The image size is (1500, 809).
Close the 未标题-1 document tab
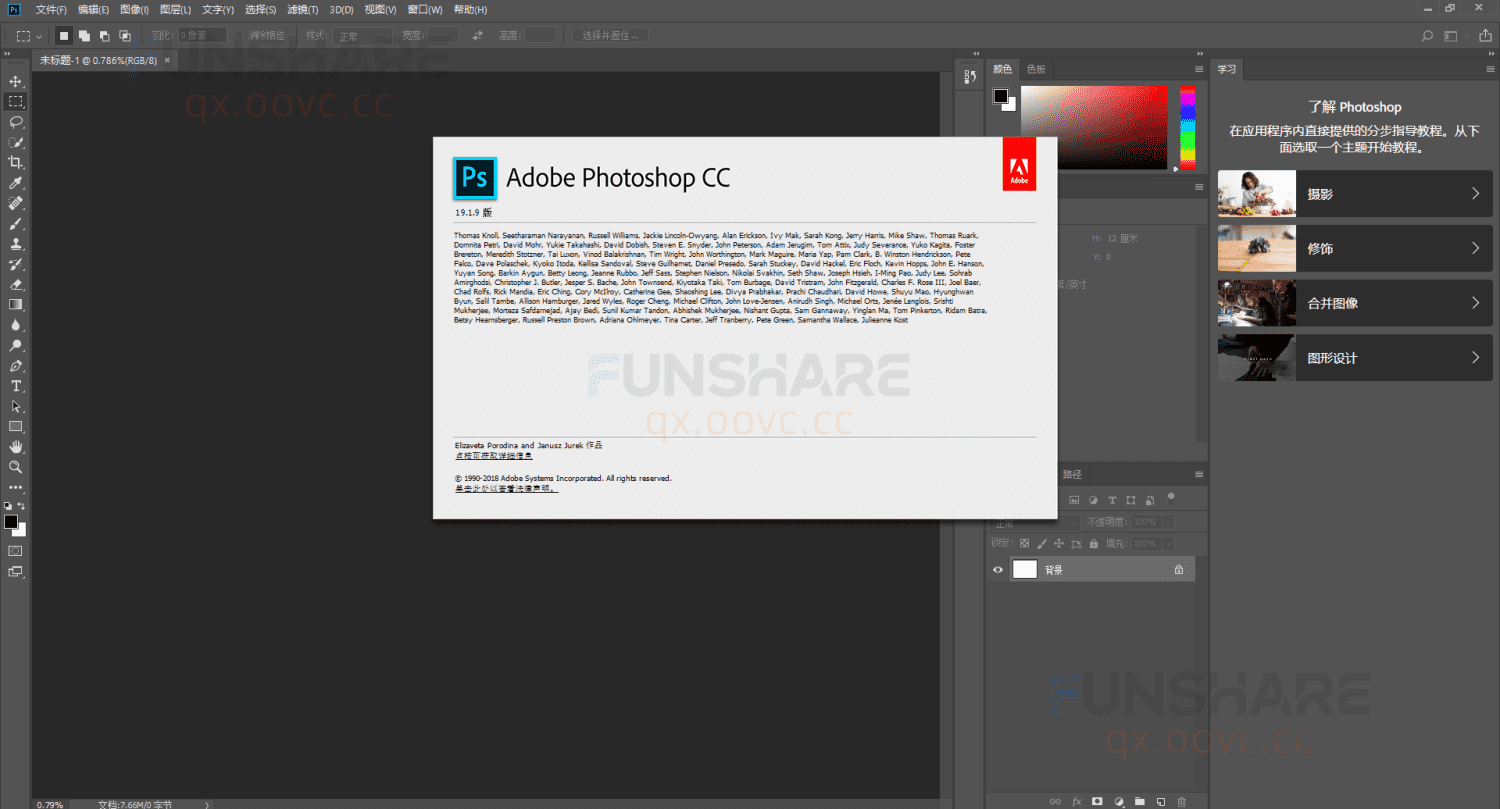(x=168, y=60)
